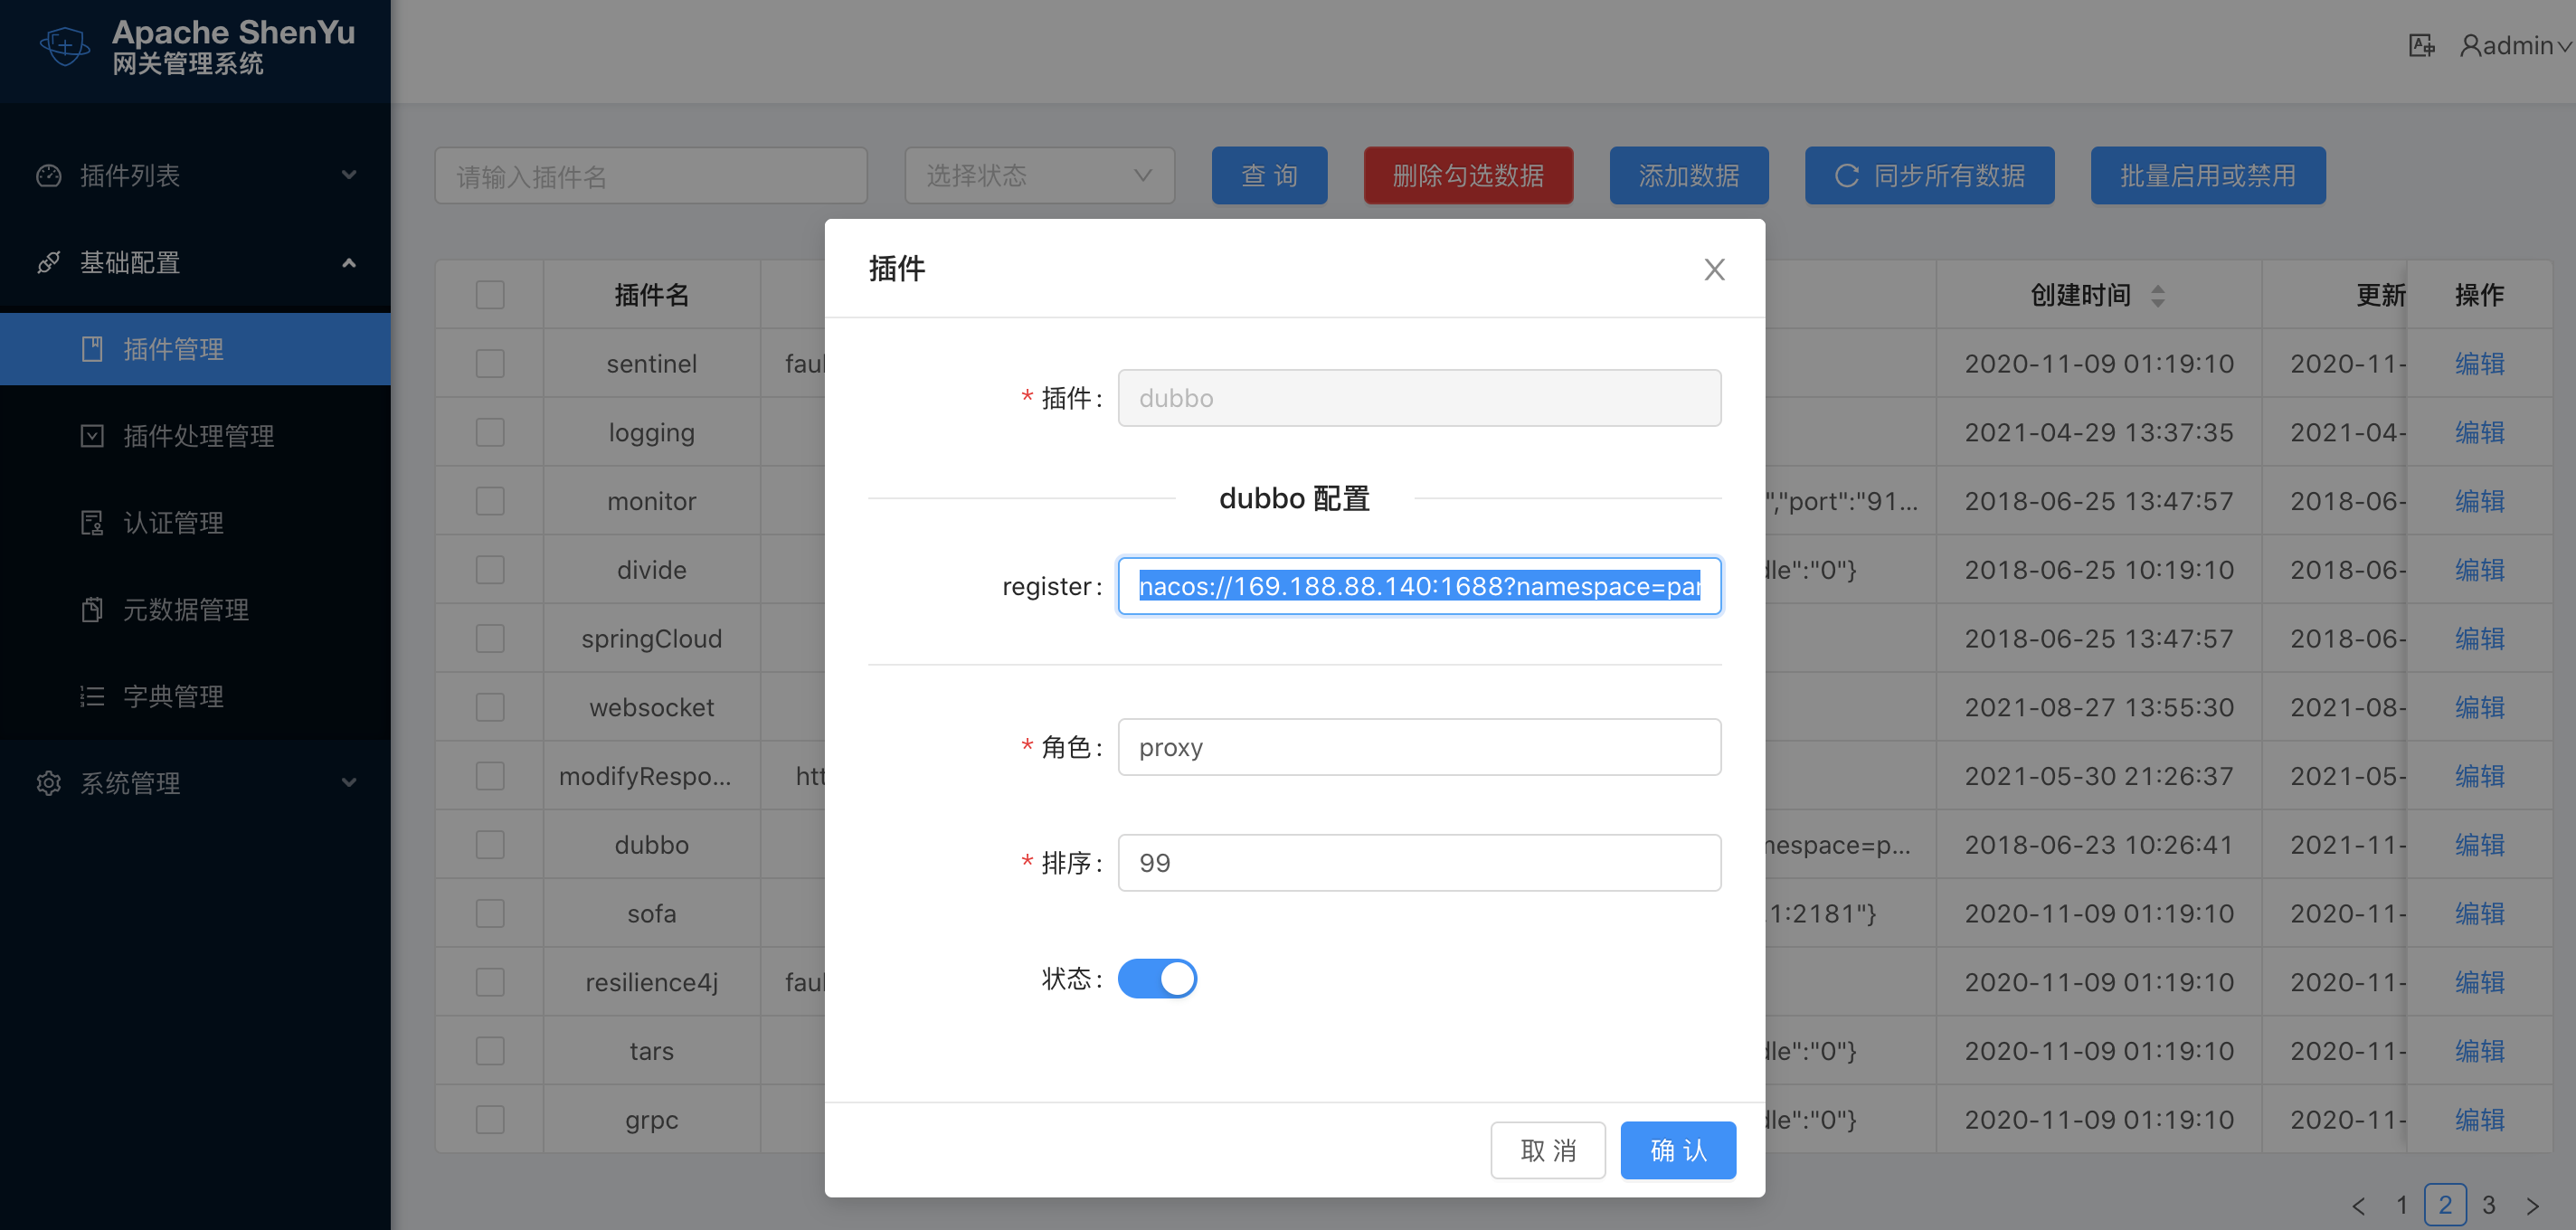Click the Apache ShenYu shield logo
Image resolution: width=2576 pixels, height=1230 pixels.
(65, 46)
